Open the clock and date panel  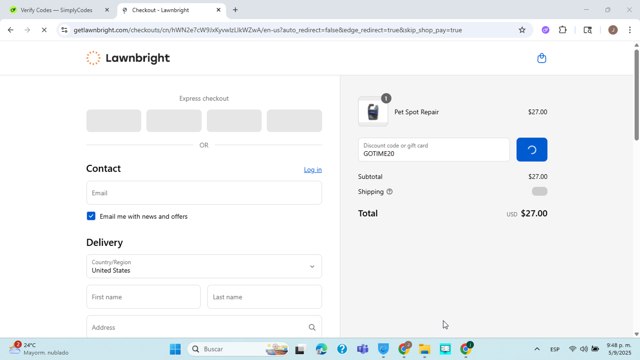tap(619, 349)
